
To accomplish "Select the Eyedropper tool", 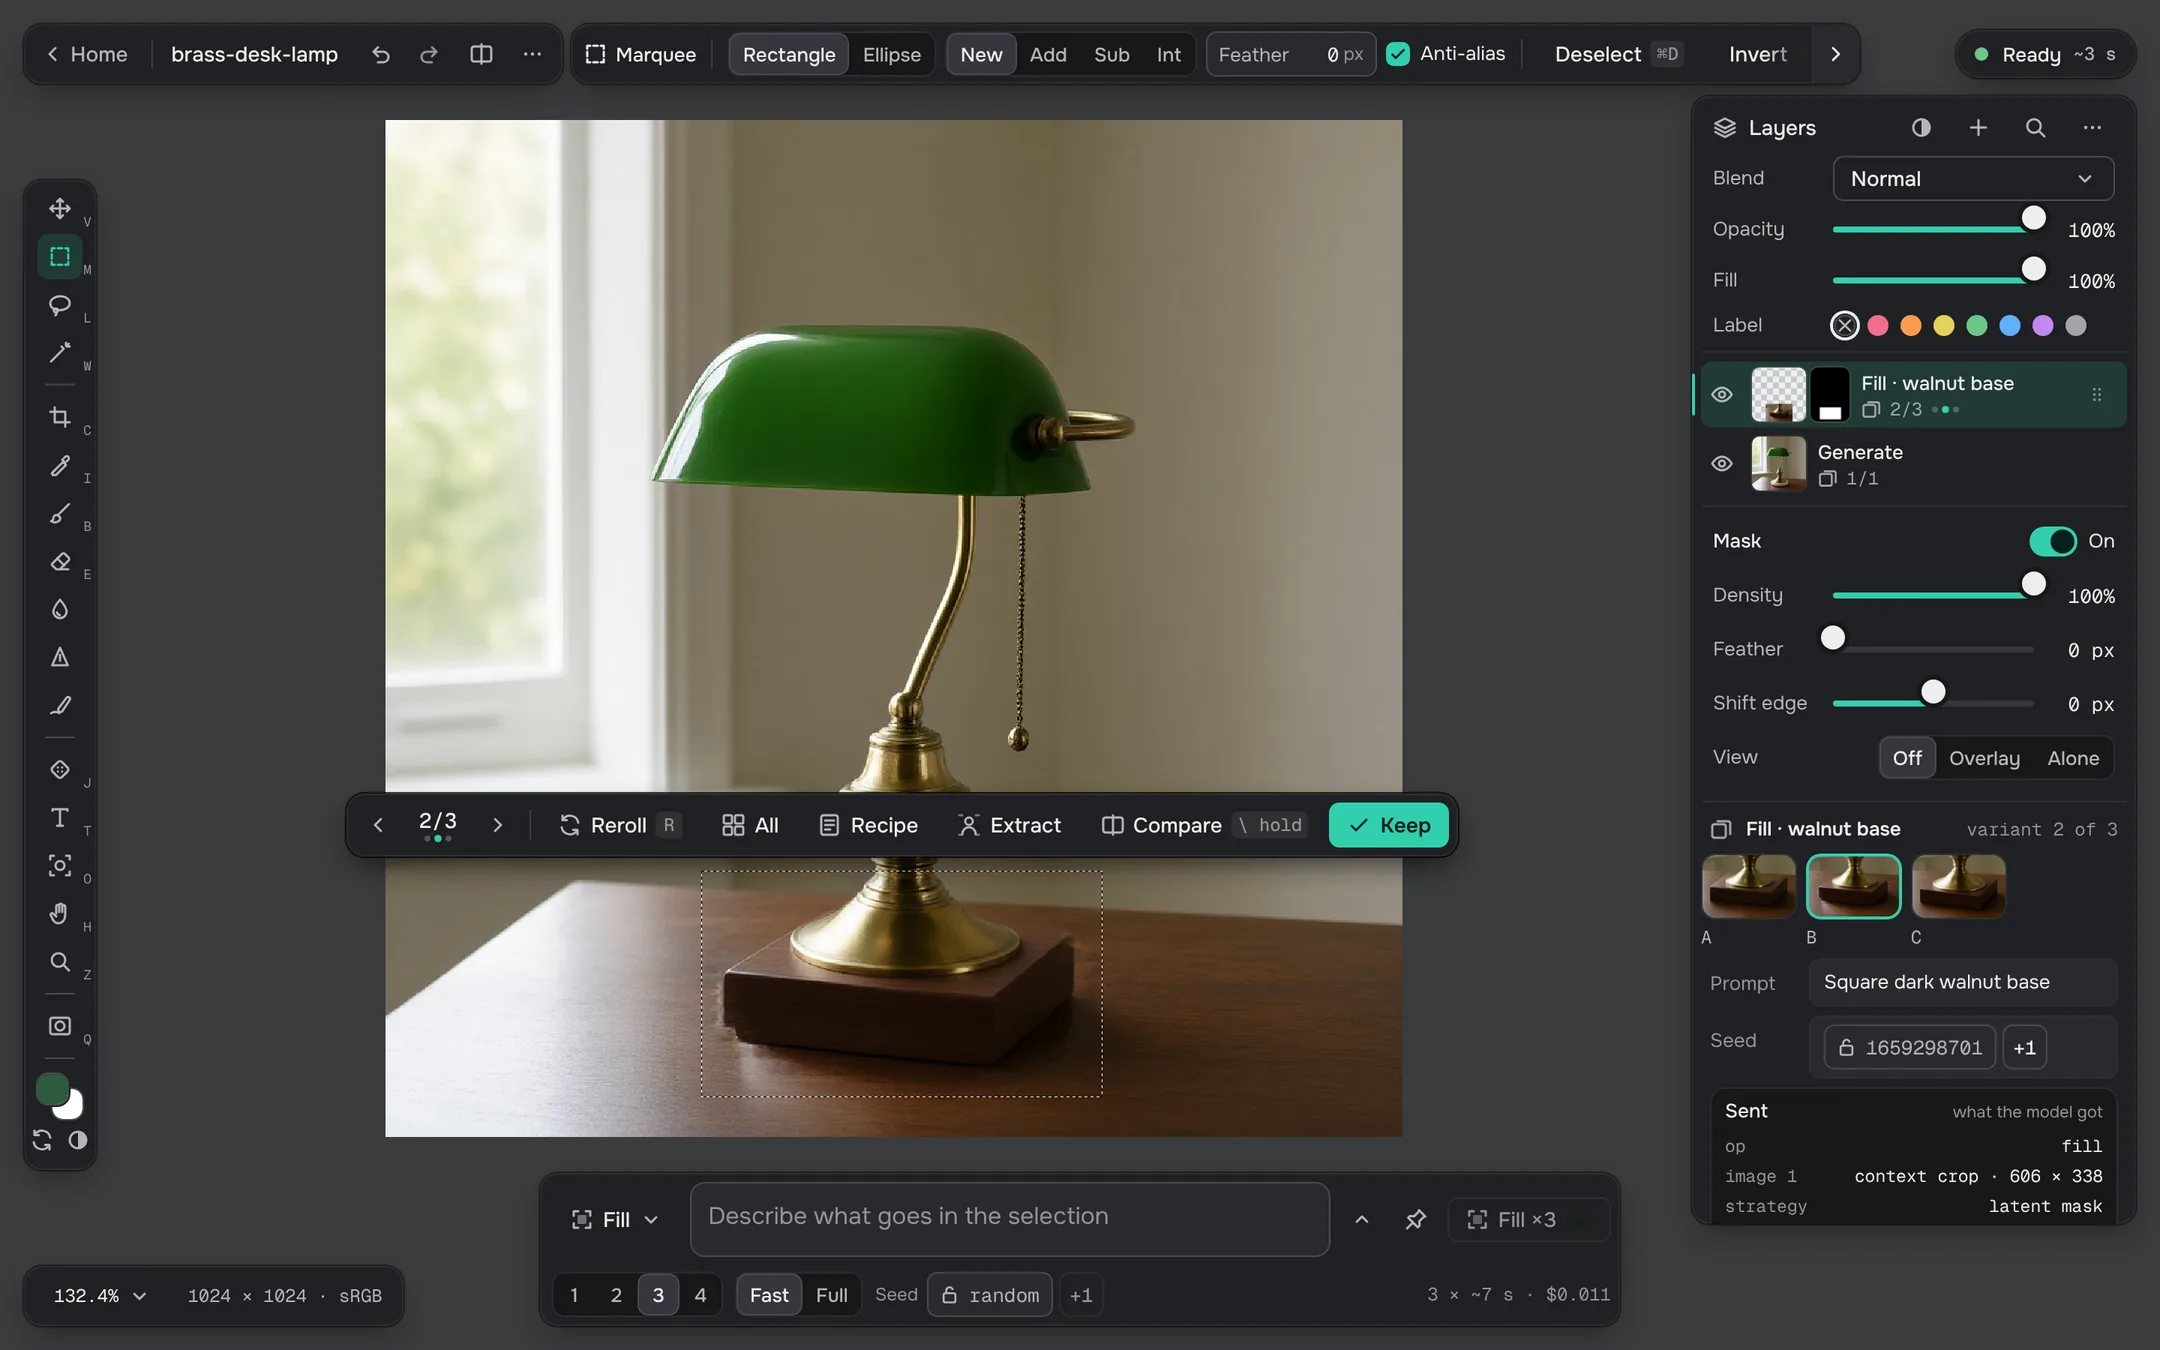I will pos(59,466).
